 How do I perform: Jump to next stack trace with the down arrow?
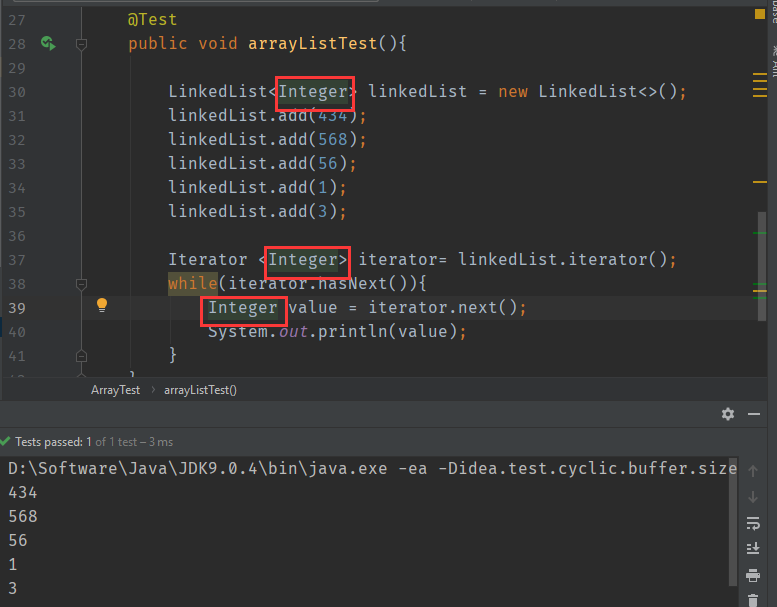[753, 497]
